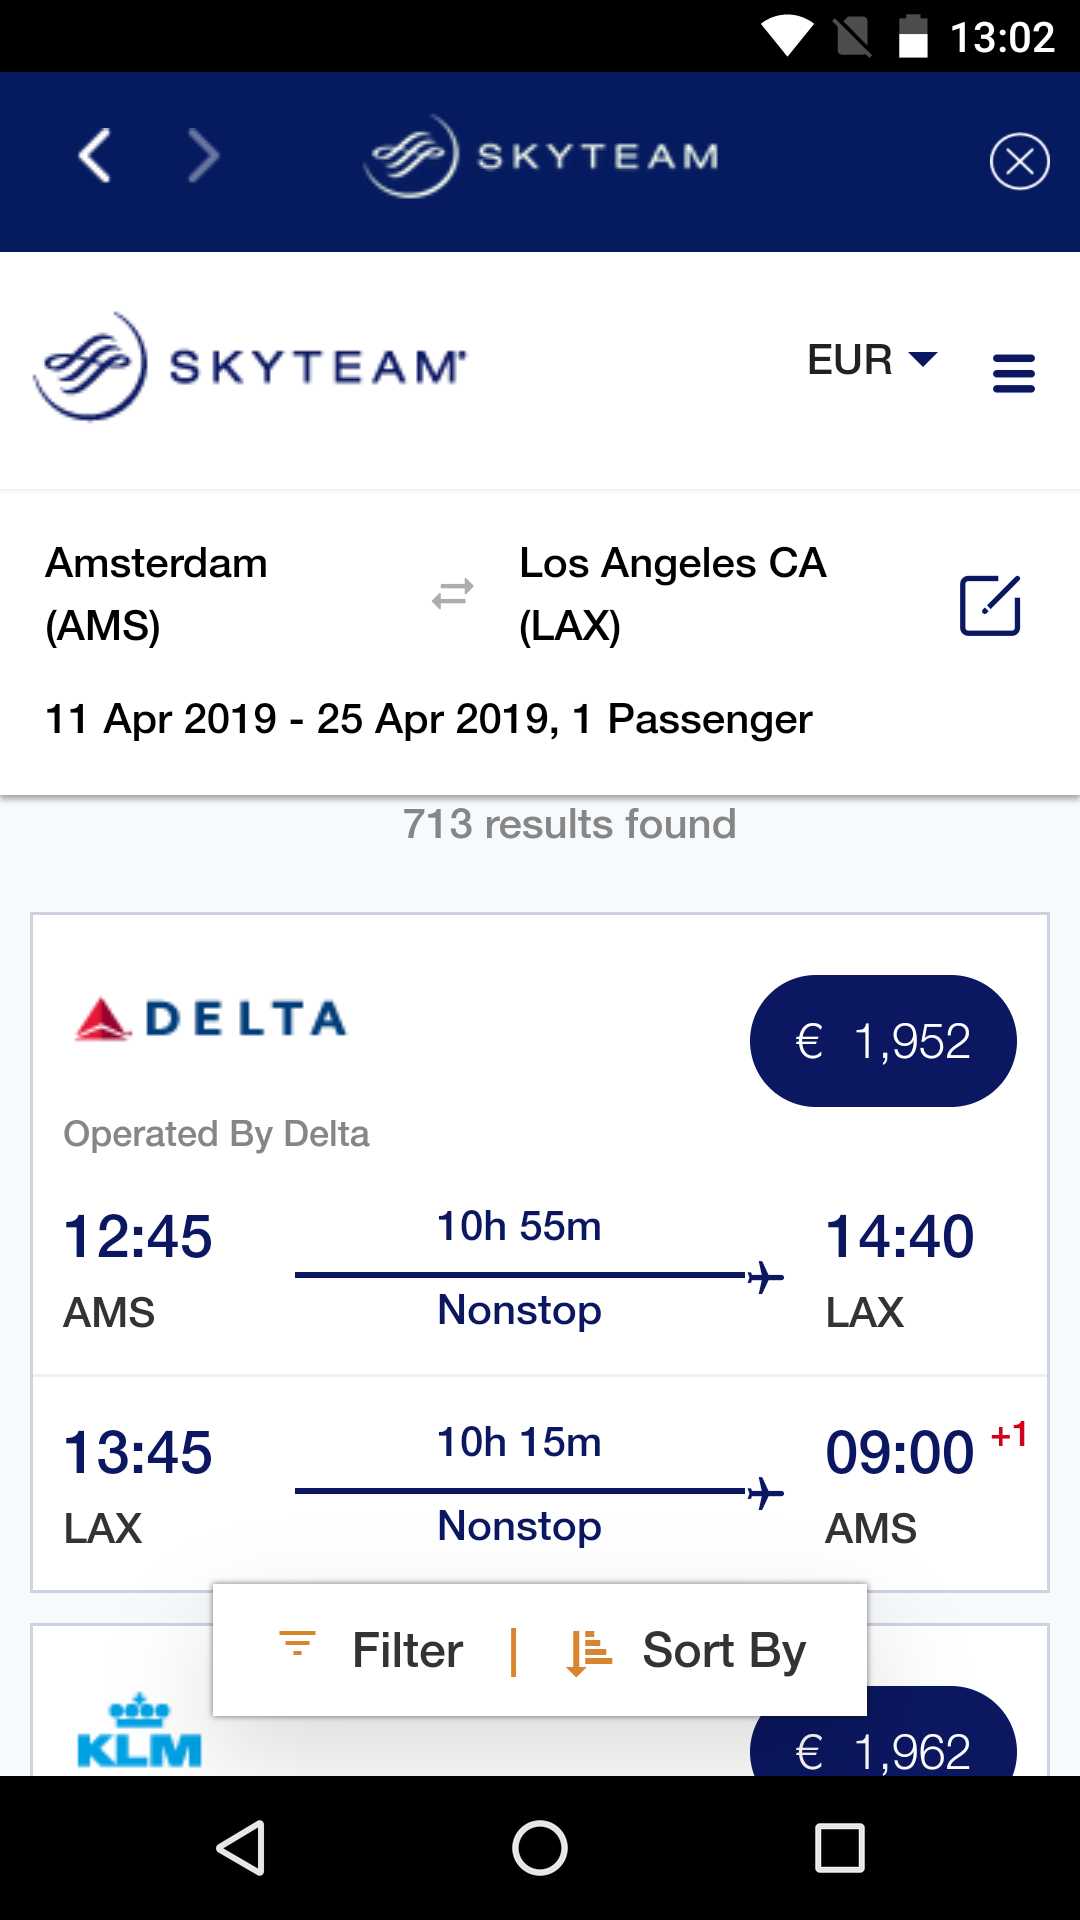The height and width of the screenshot is (1920, 1080).
Task: Edit the flight search details
Action: point(989,605)
